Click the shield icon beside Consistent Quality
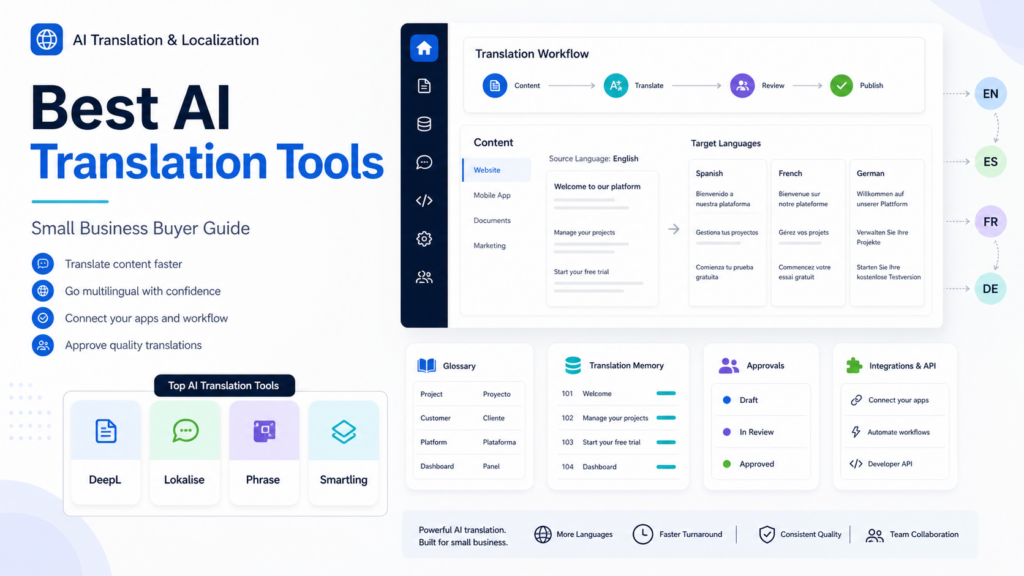1024x576 pixels. click(767, 534)
